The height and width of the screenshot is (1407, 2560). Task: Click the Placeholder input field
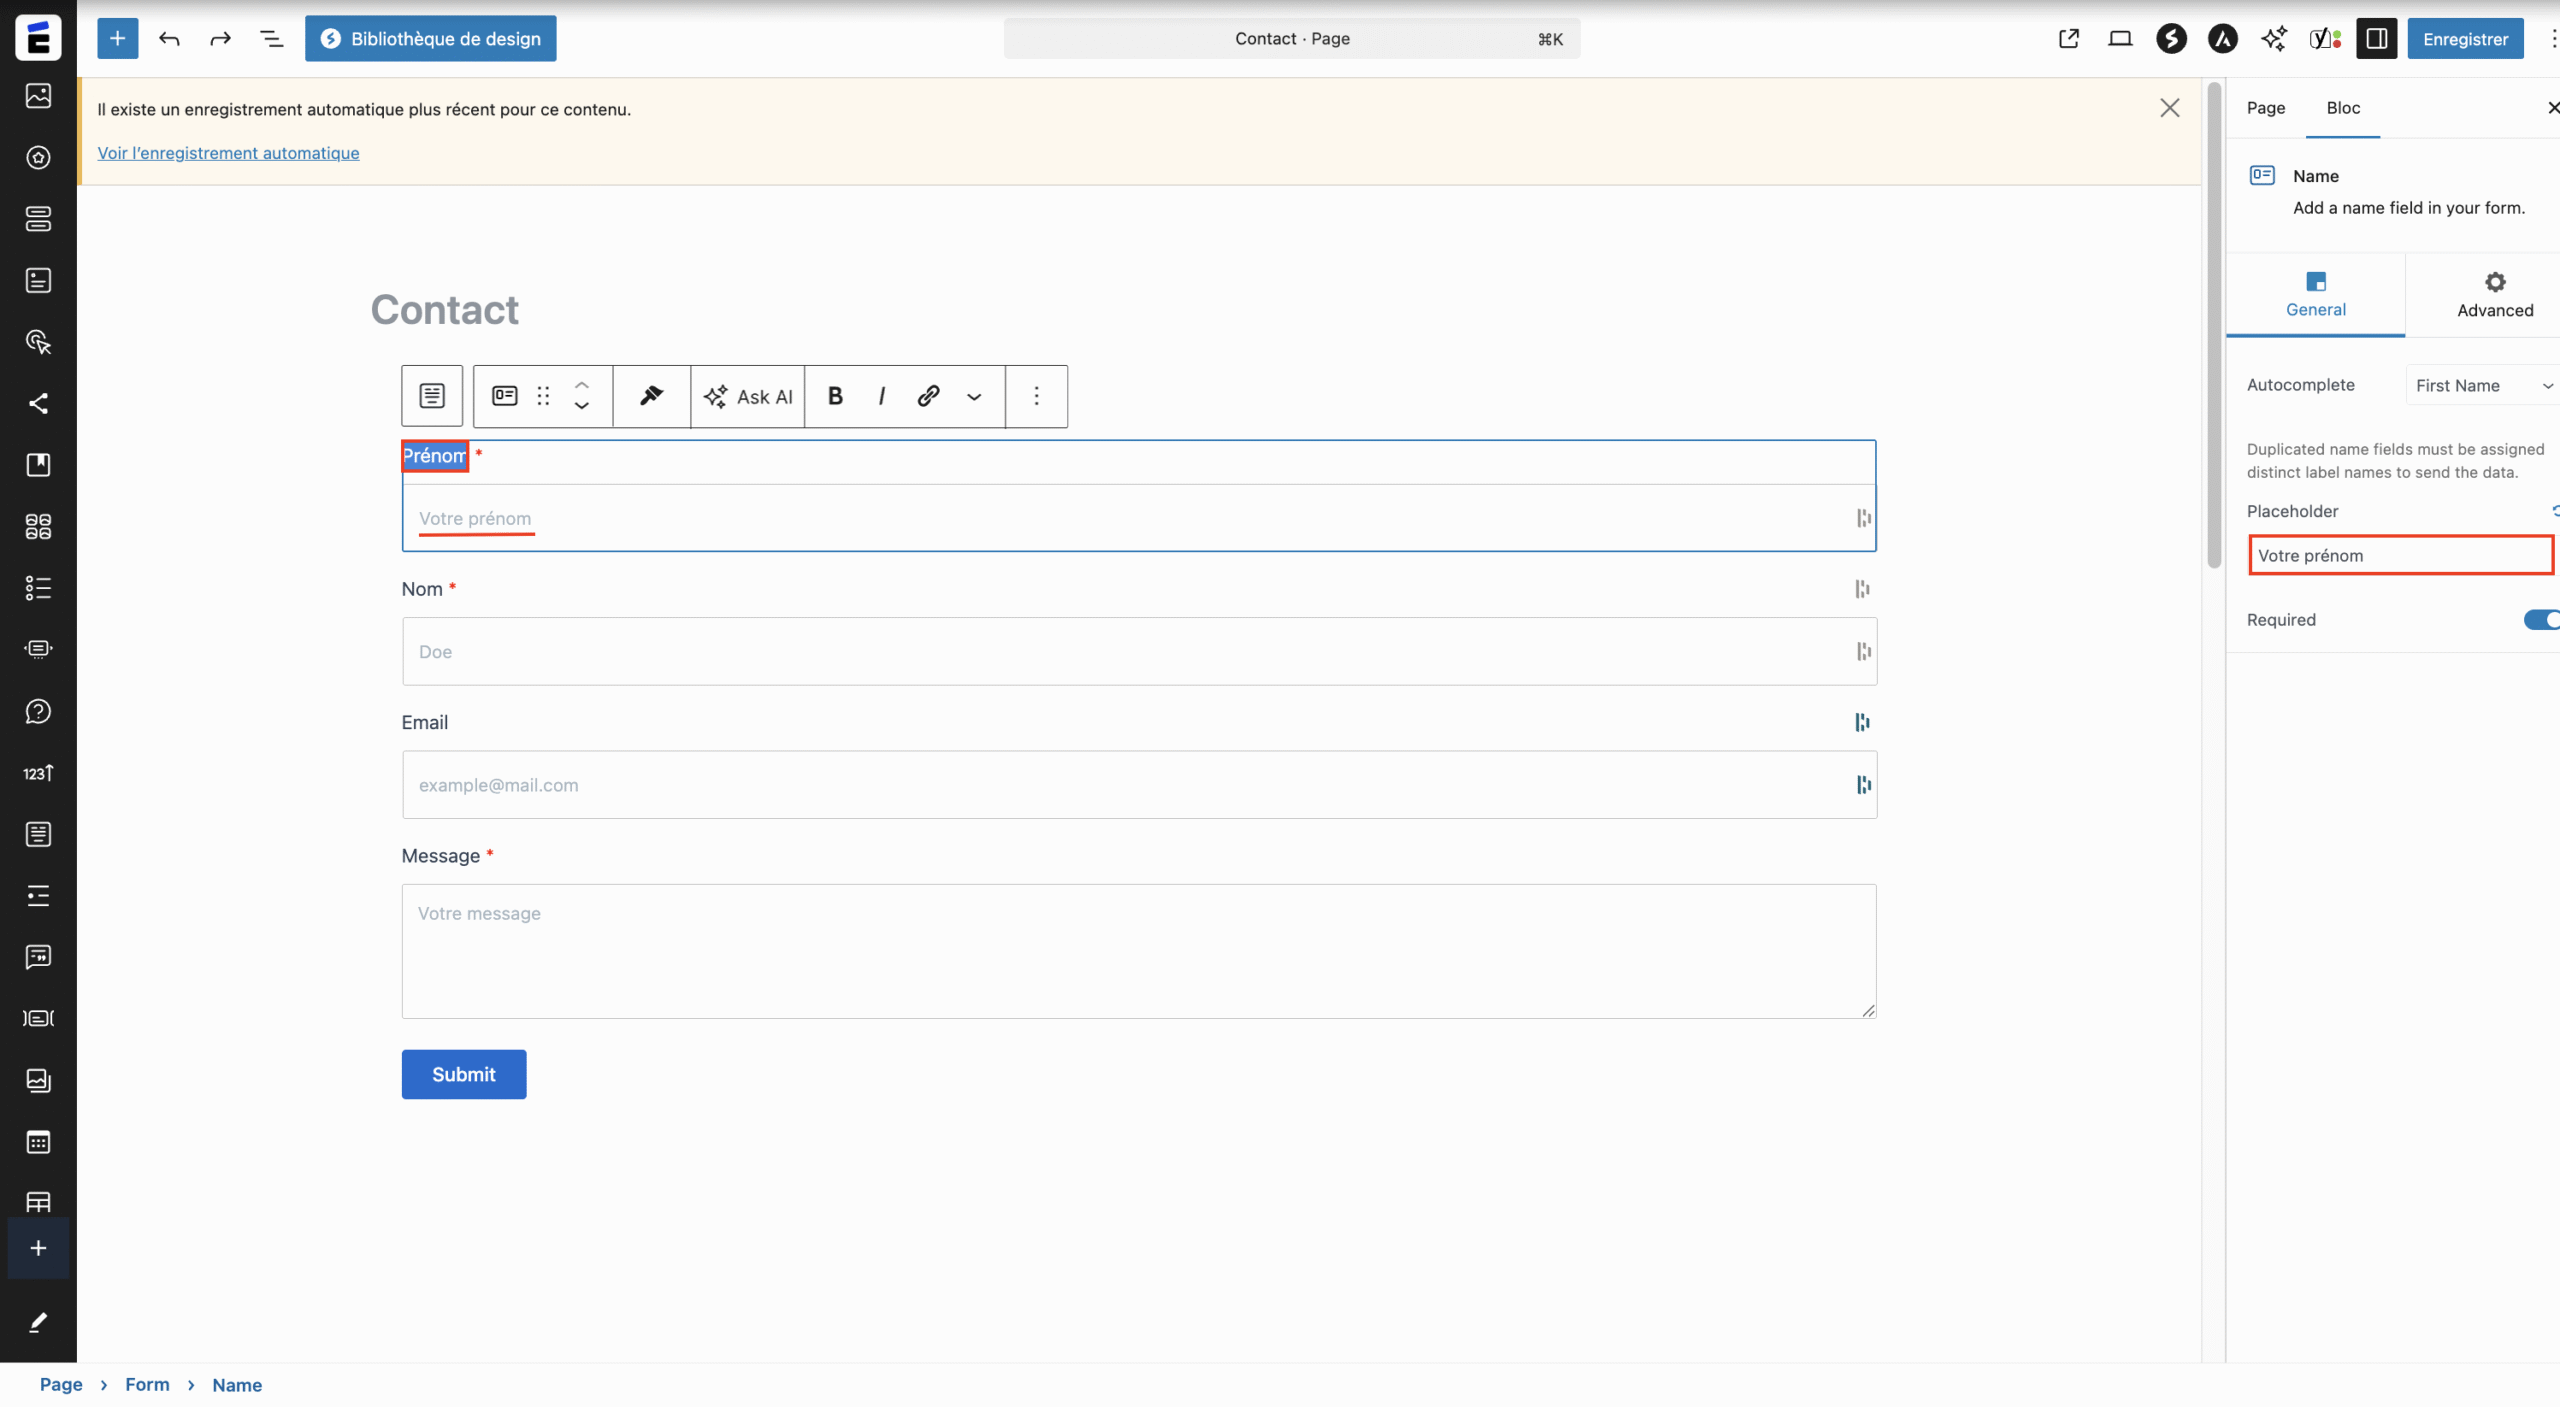click(x=2399, y=556)
